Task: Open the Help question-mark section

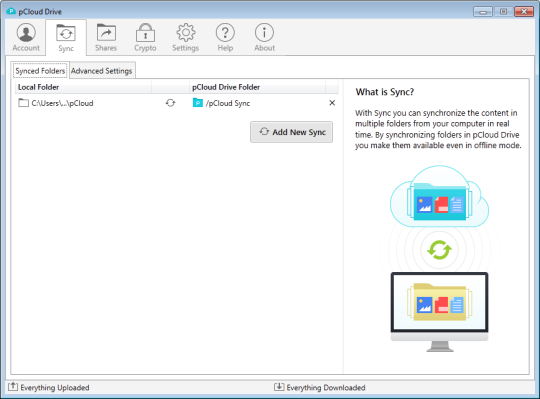Action: pos(225,37)
